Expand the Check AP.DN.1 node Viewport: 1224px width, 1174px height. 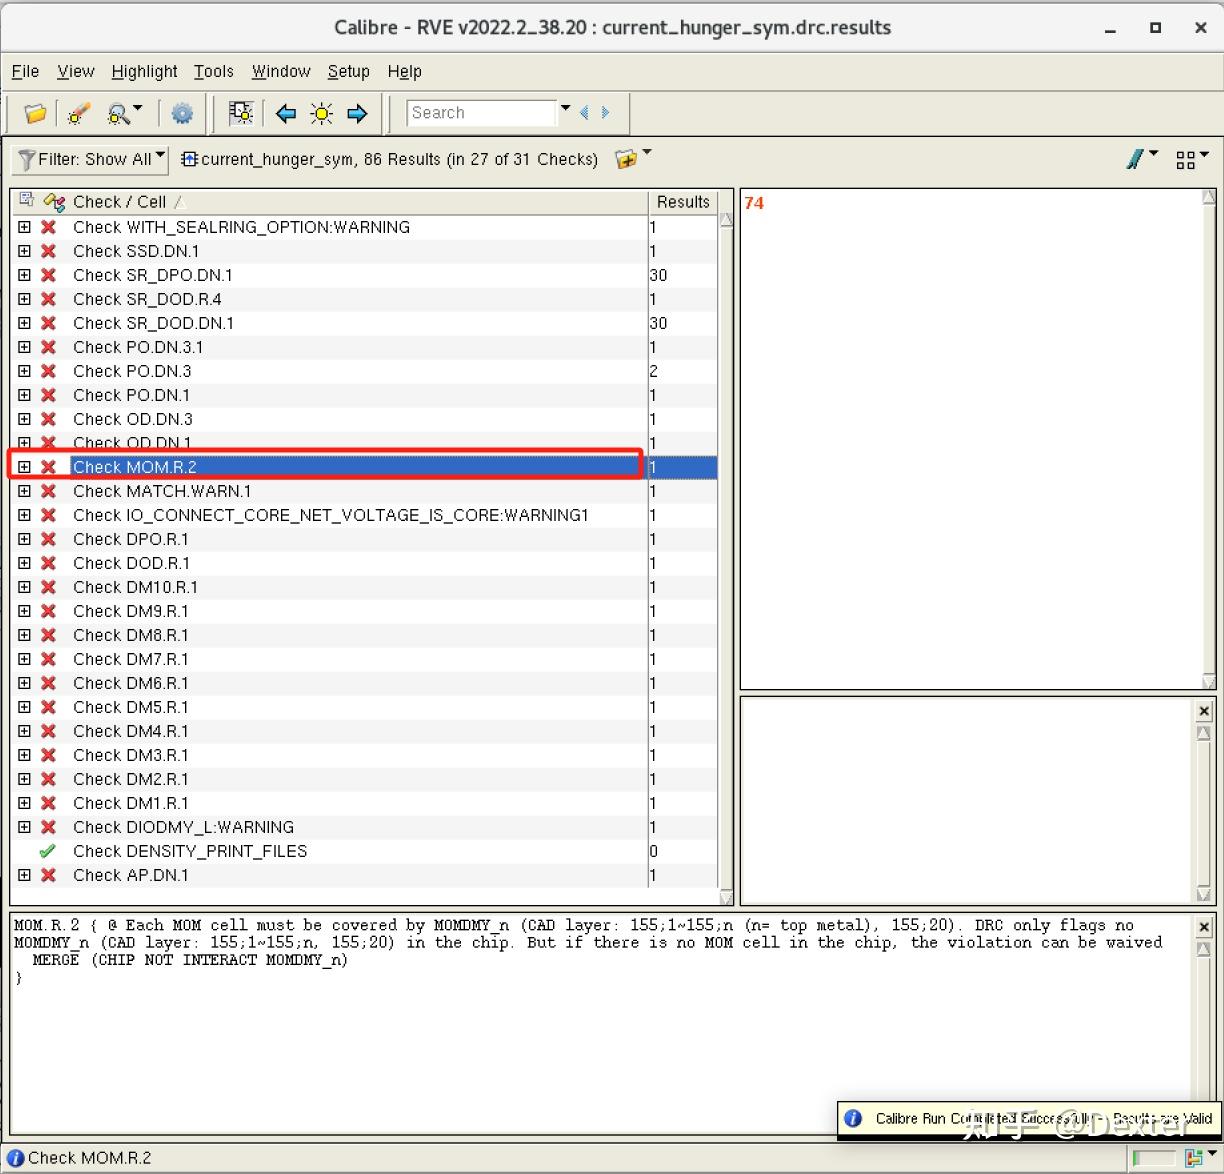pos(24,875)
